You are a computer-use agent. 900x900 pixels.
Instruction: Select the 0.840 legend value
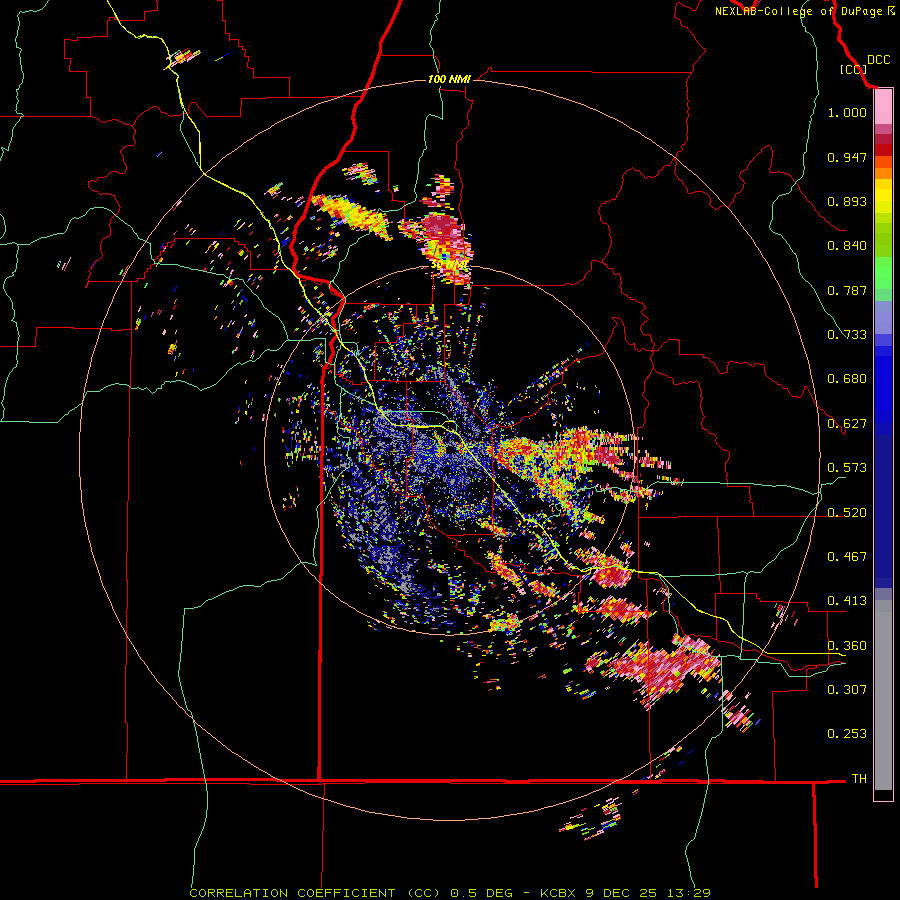847,246
